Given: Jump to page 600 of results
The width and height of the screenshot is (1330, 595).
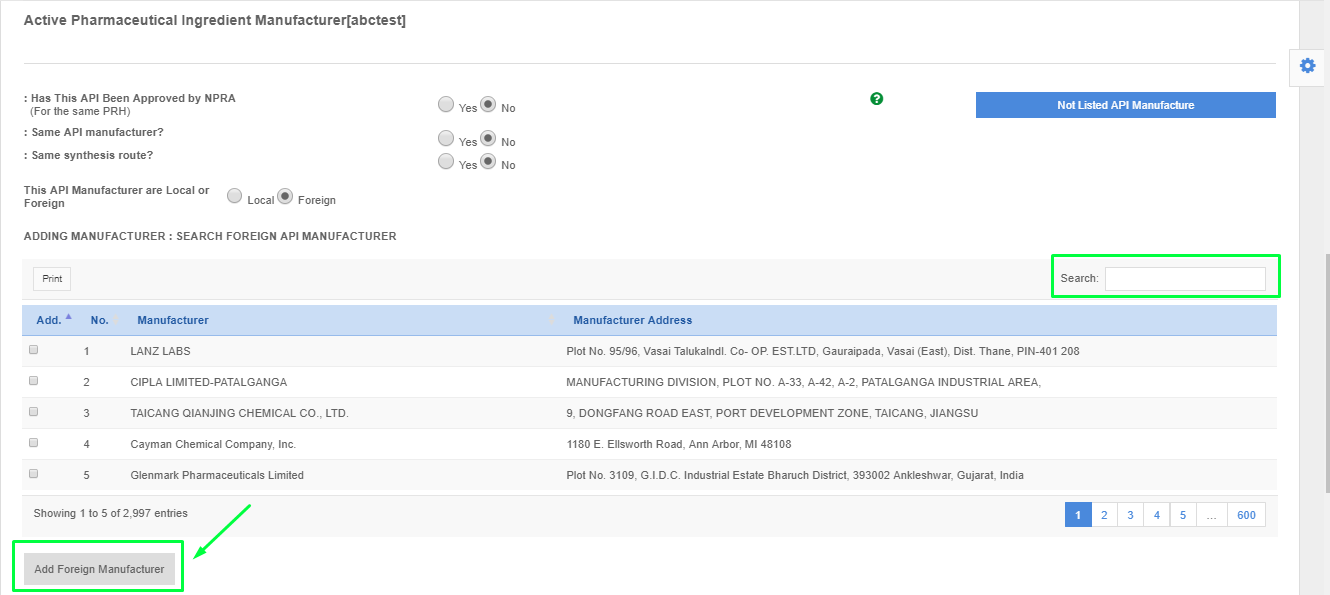Looking at the screenshot, I should click(1246, 514).
